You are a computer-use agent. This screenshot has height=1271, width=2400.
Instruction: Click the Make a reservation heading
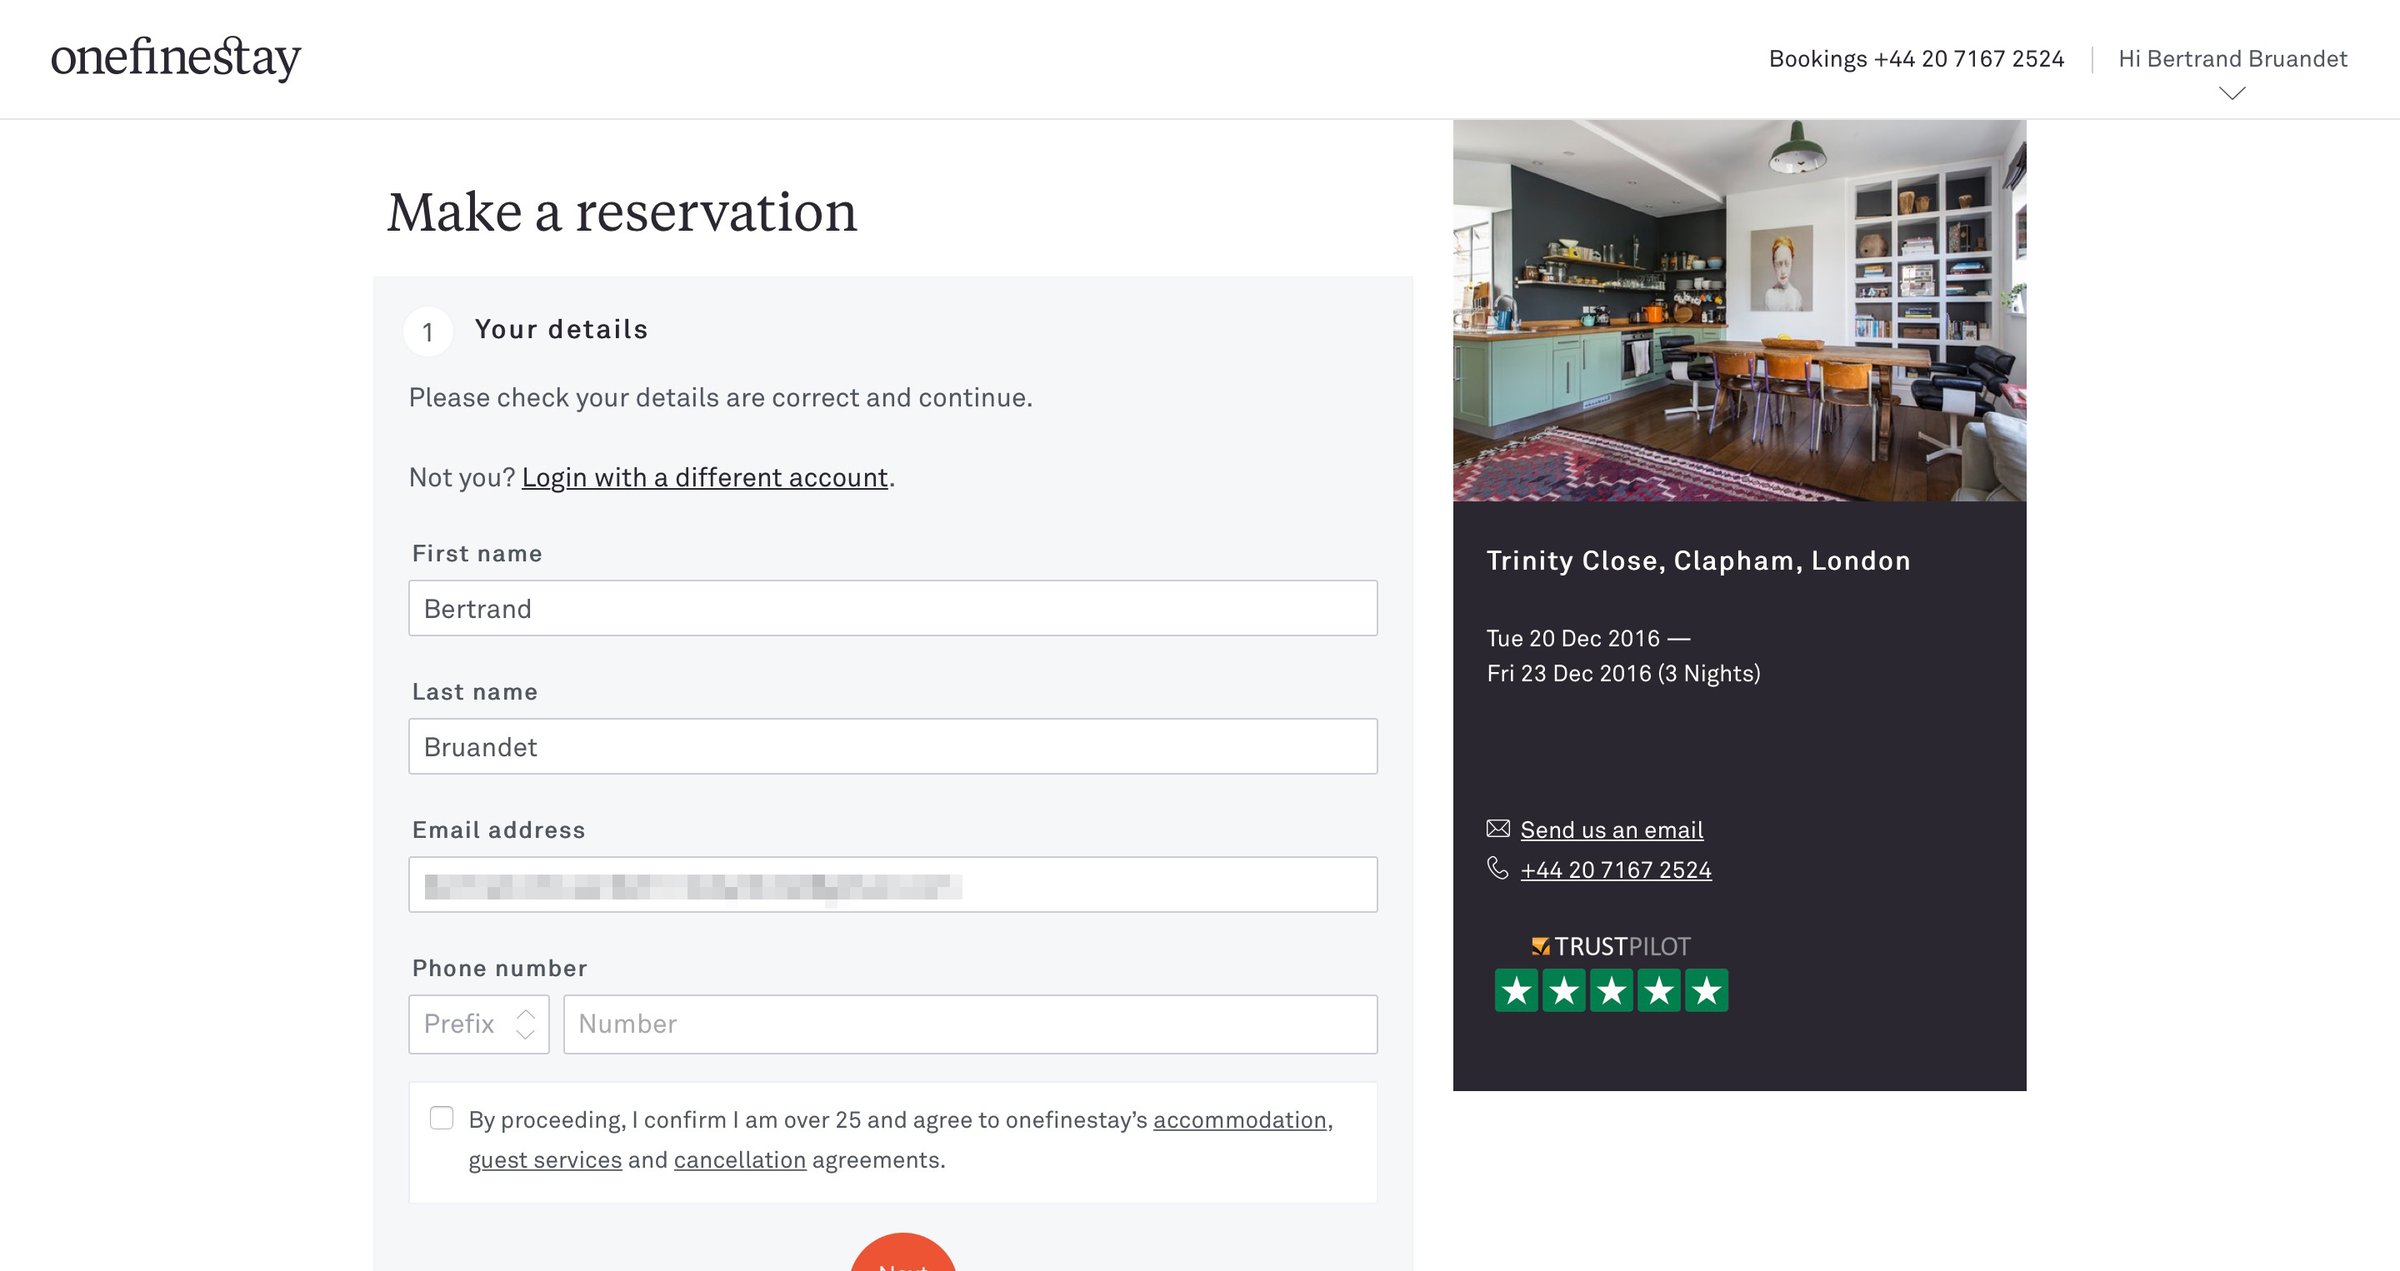click(x=622, y=212)
